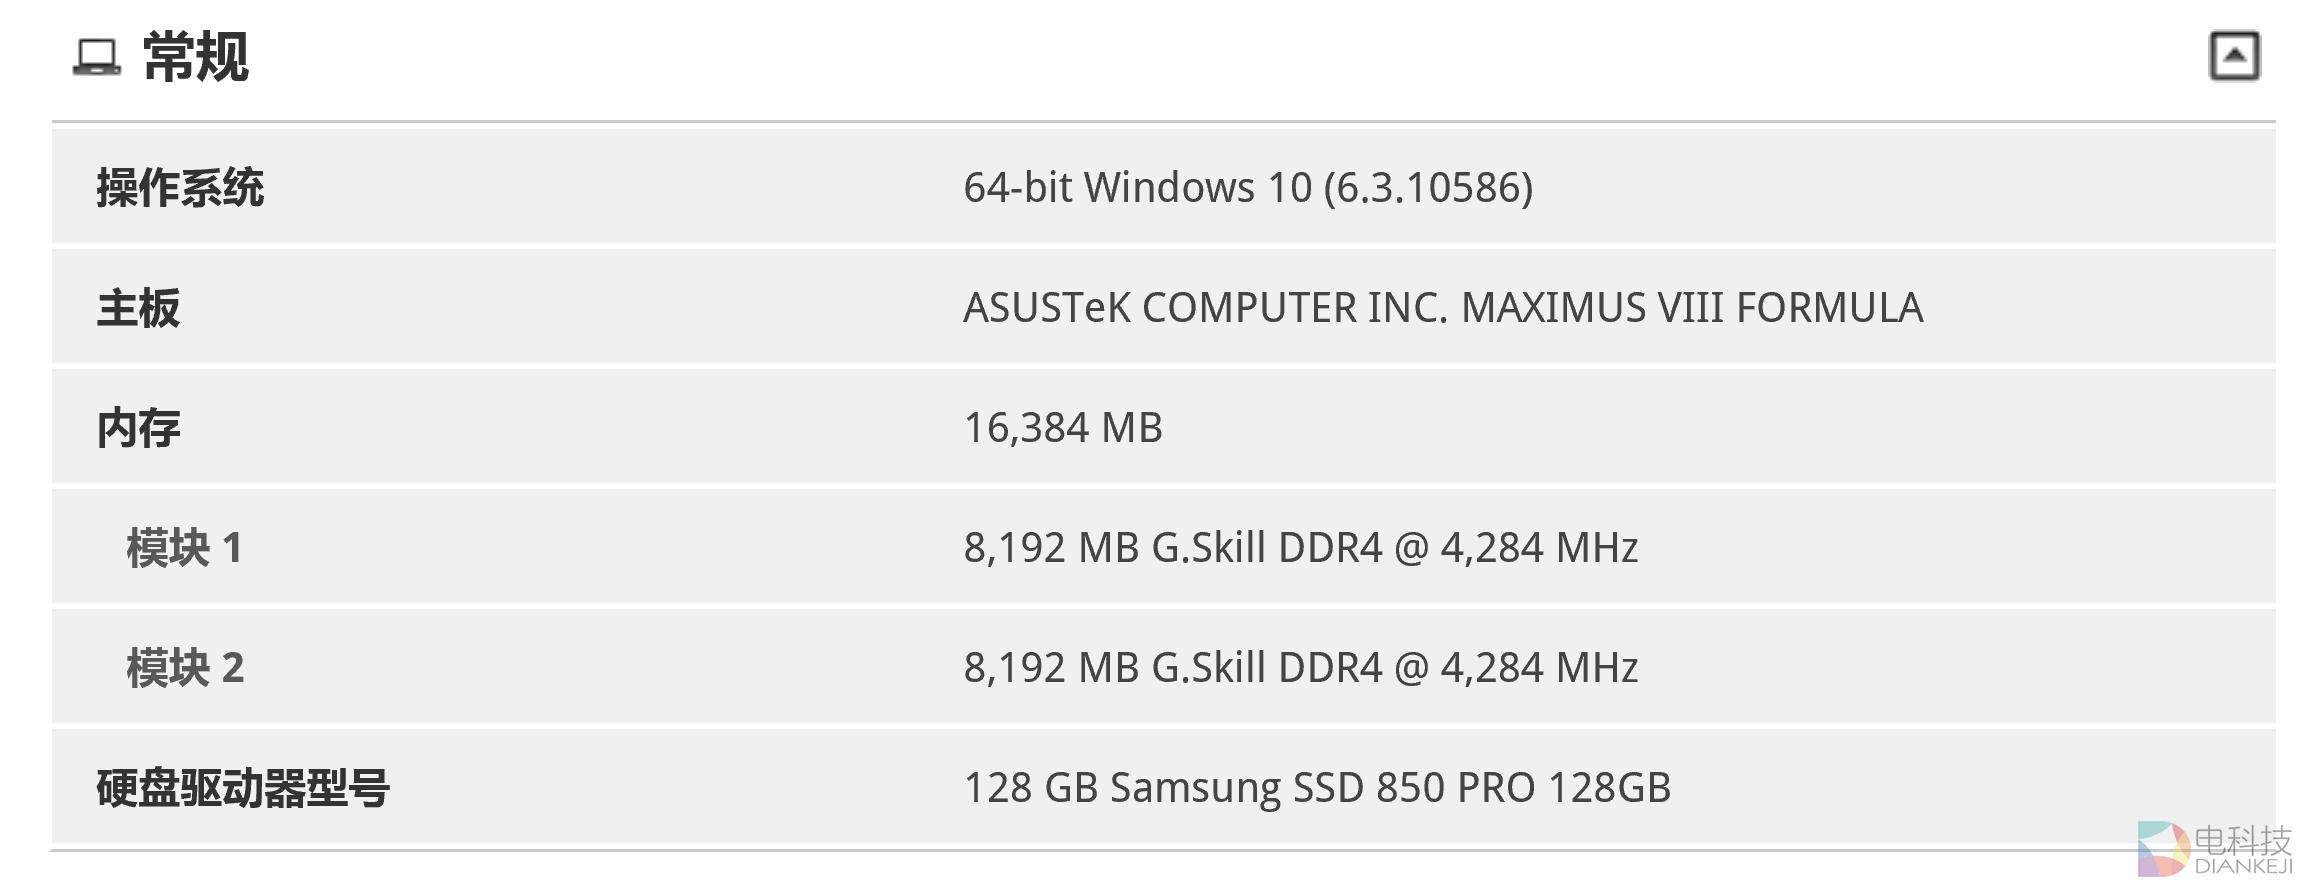2317x893 pixels.
Task: Click the 常规 section title
Action: [195, 58]
